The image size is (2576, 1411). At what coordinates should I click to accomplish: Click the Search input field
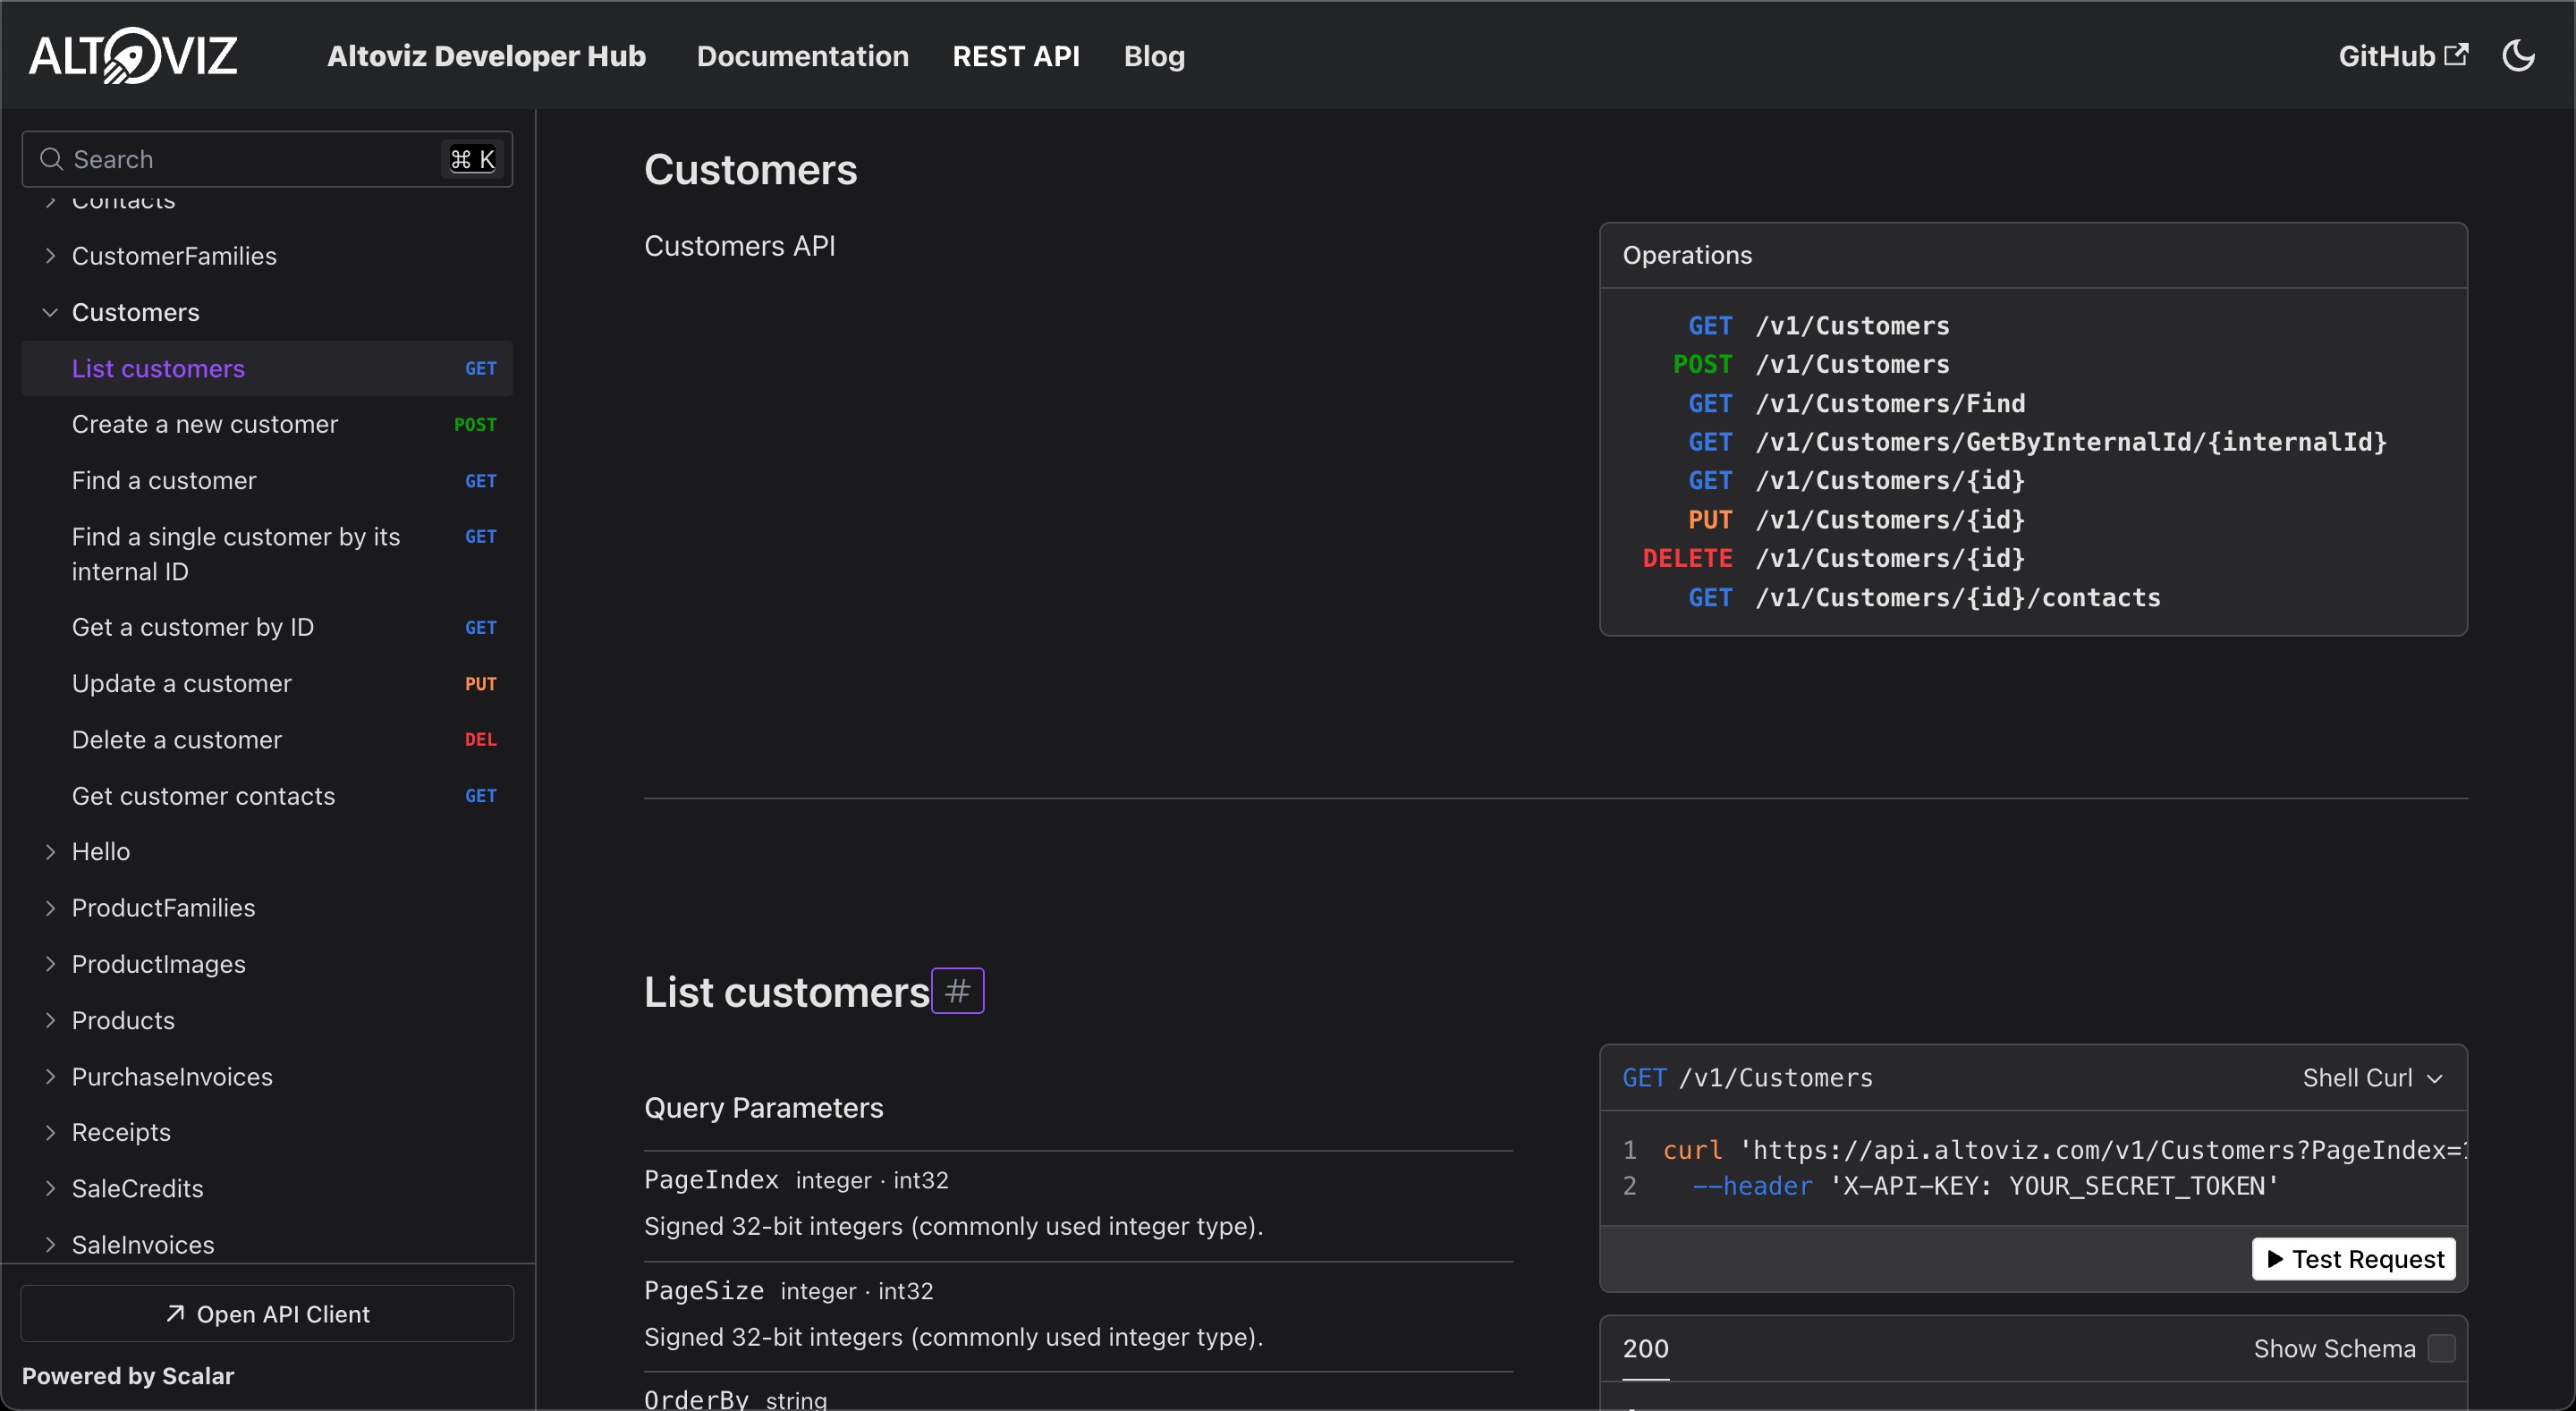[x=267, y=159]
